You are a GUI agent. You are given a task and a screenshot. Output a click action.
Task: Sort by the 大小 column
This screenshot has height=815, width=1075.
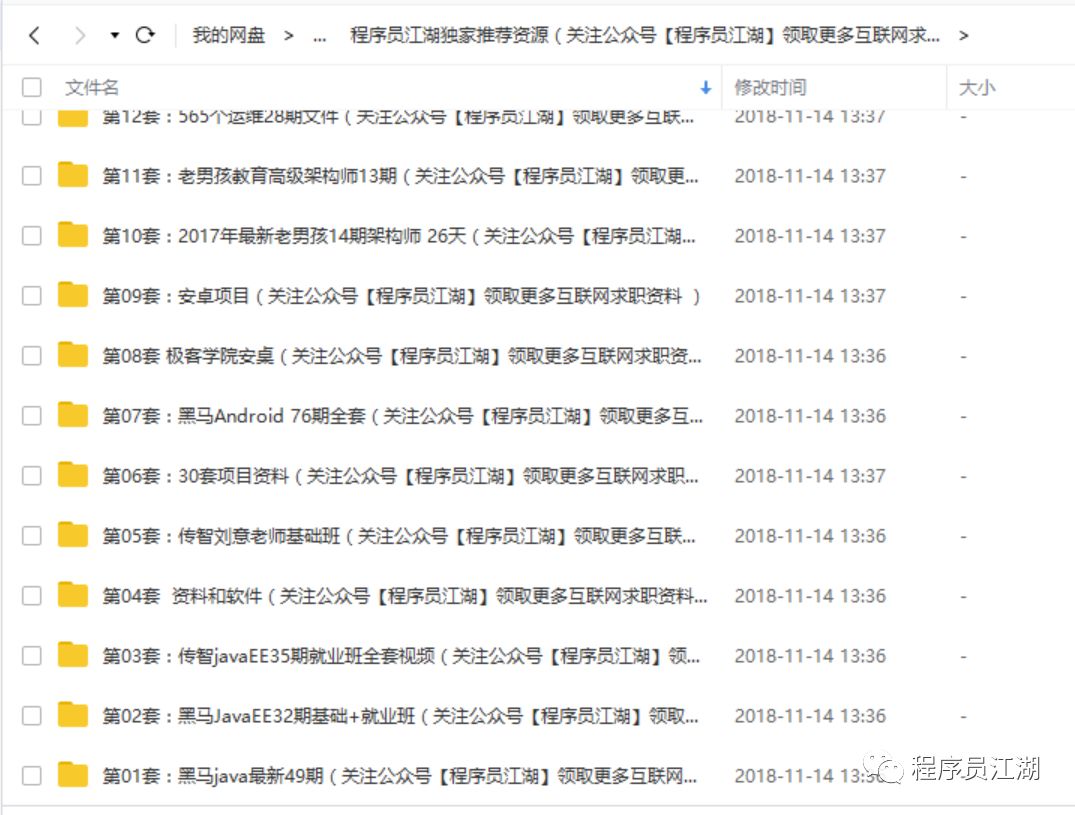(977, 87)
